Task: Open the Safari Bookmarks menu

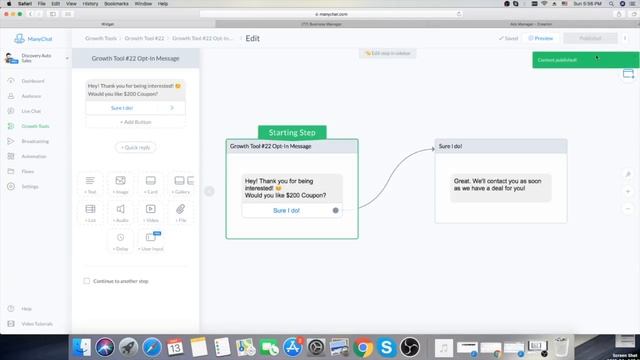Action: click(116, 4)
